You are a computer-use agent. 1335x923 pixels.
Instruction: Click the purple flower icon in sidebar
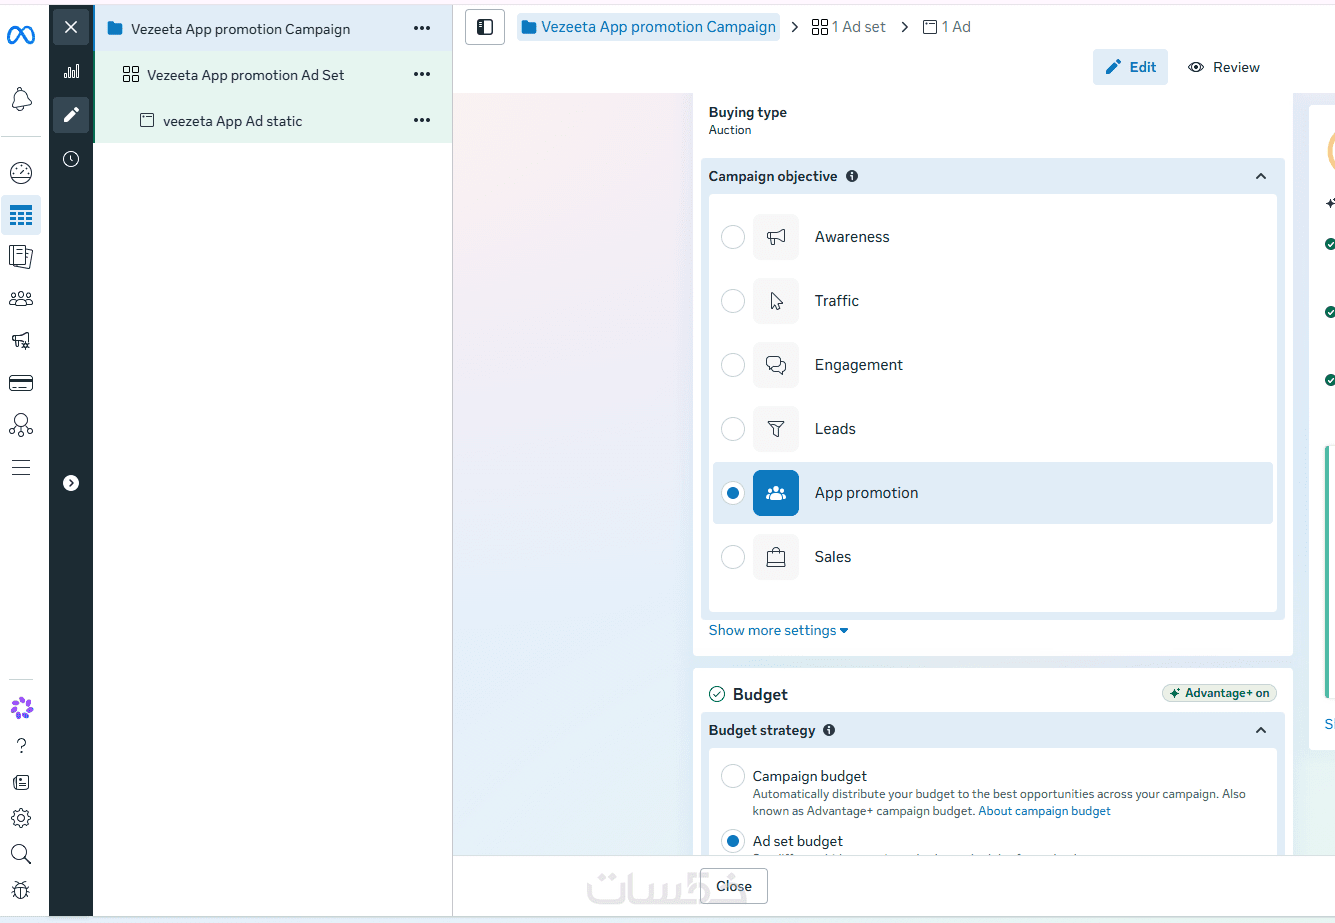[x=21, y=709]
